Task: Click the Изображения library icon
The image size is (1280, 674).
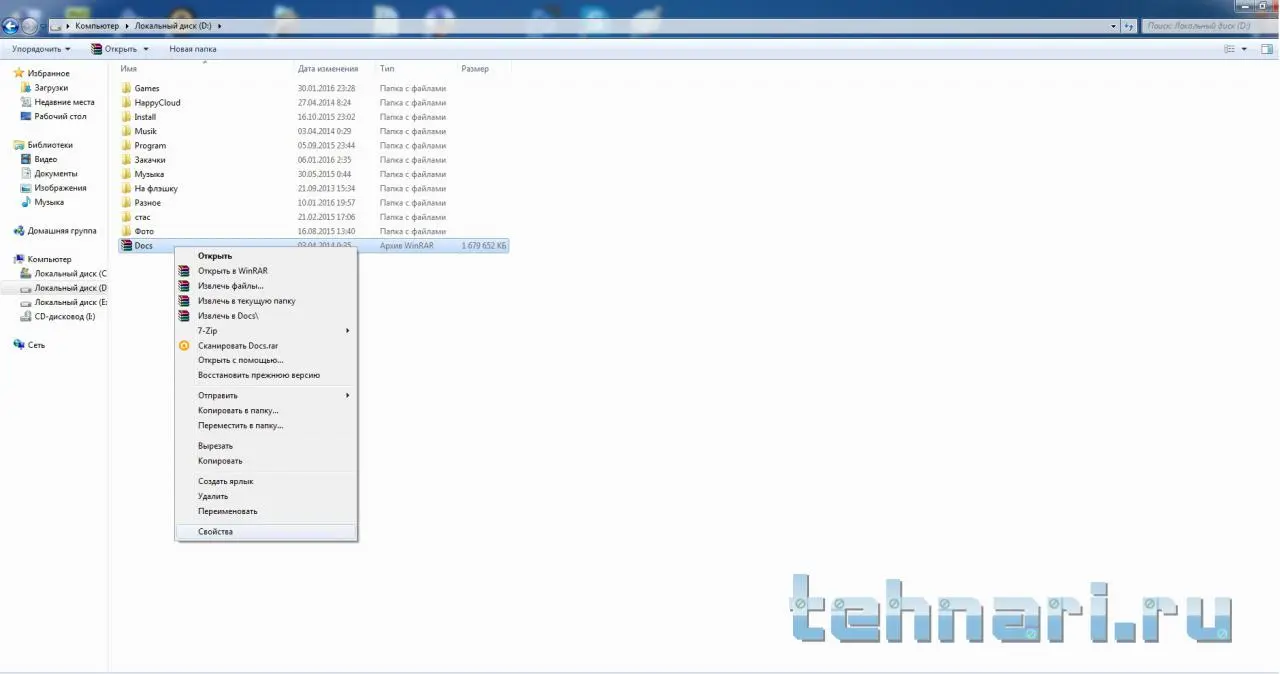Action: click(x=26, y=188)
